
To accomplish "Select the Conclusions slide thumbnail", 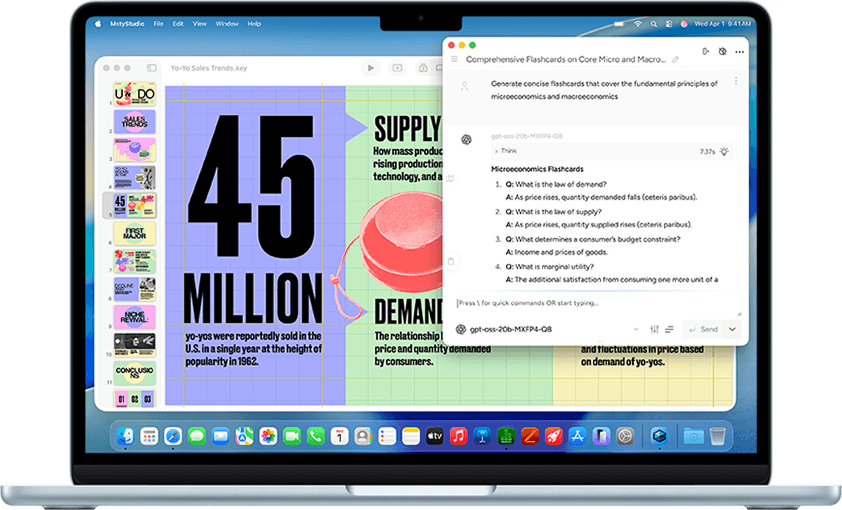I will coord(134,373).
